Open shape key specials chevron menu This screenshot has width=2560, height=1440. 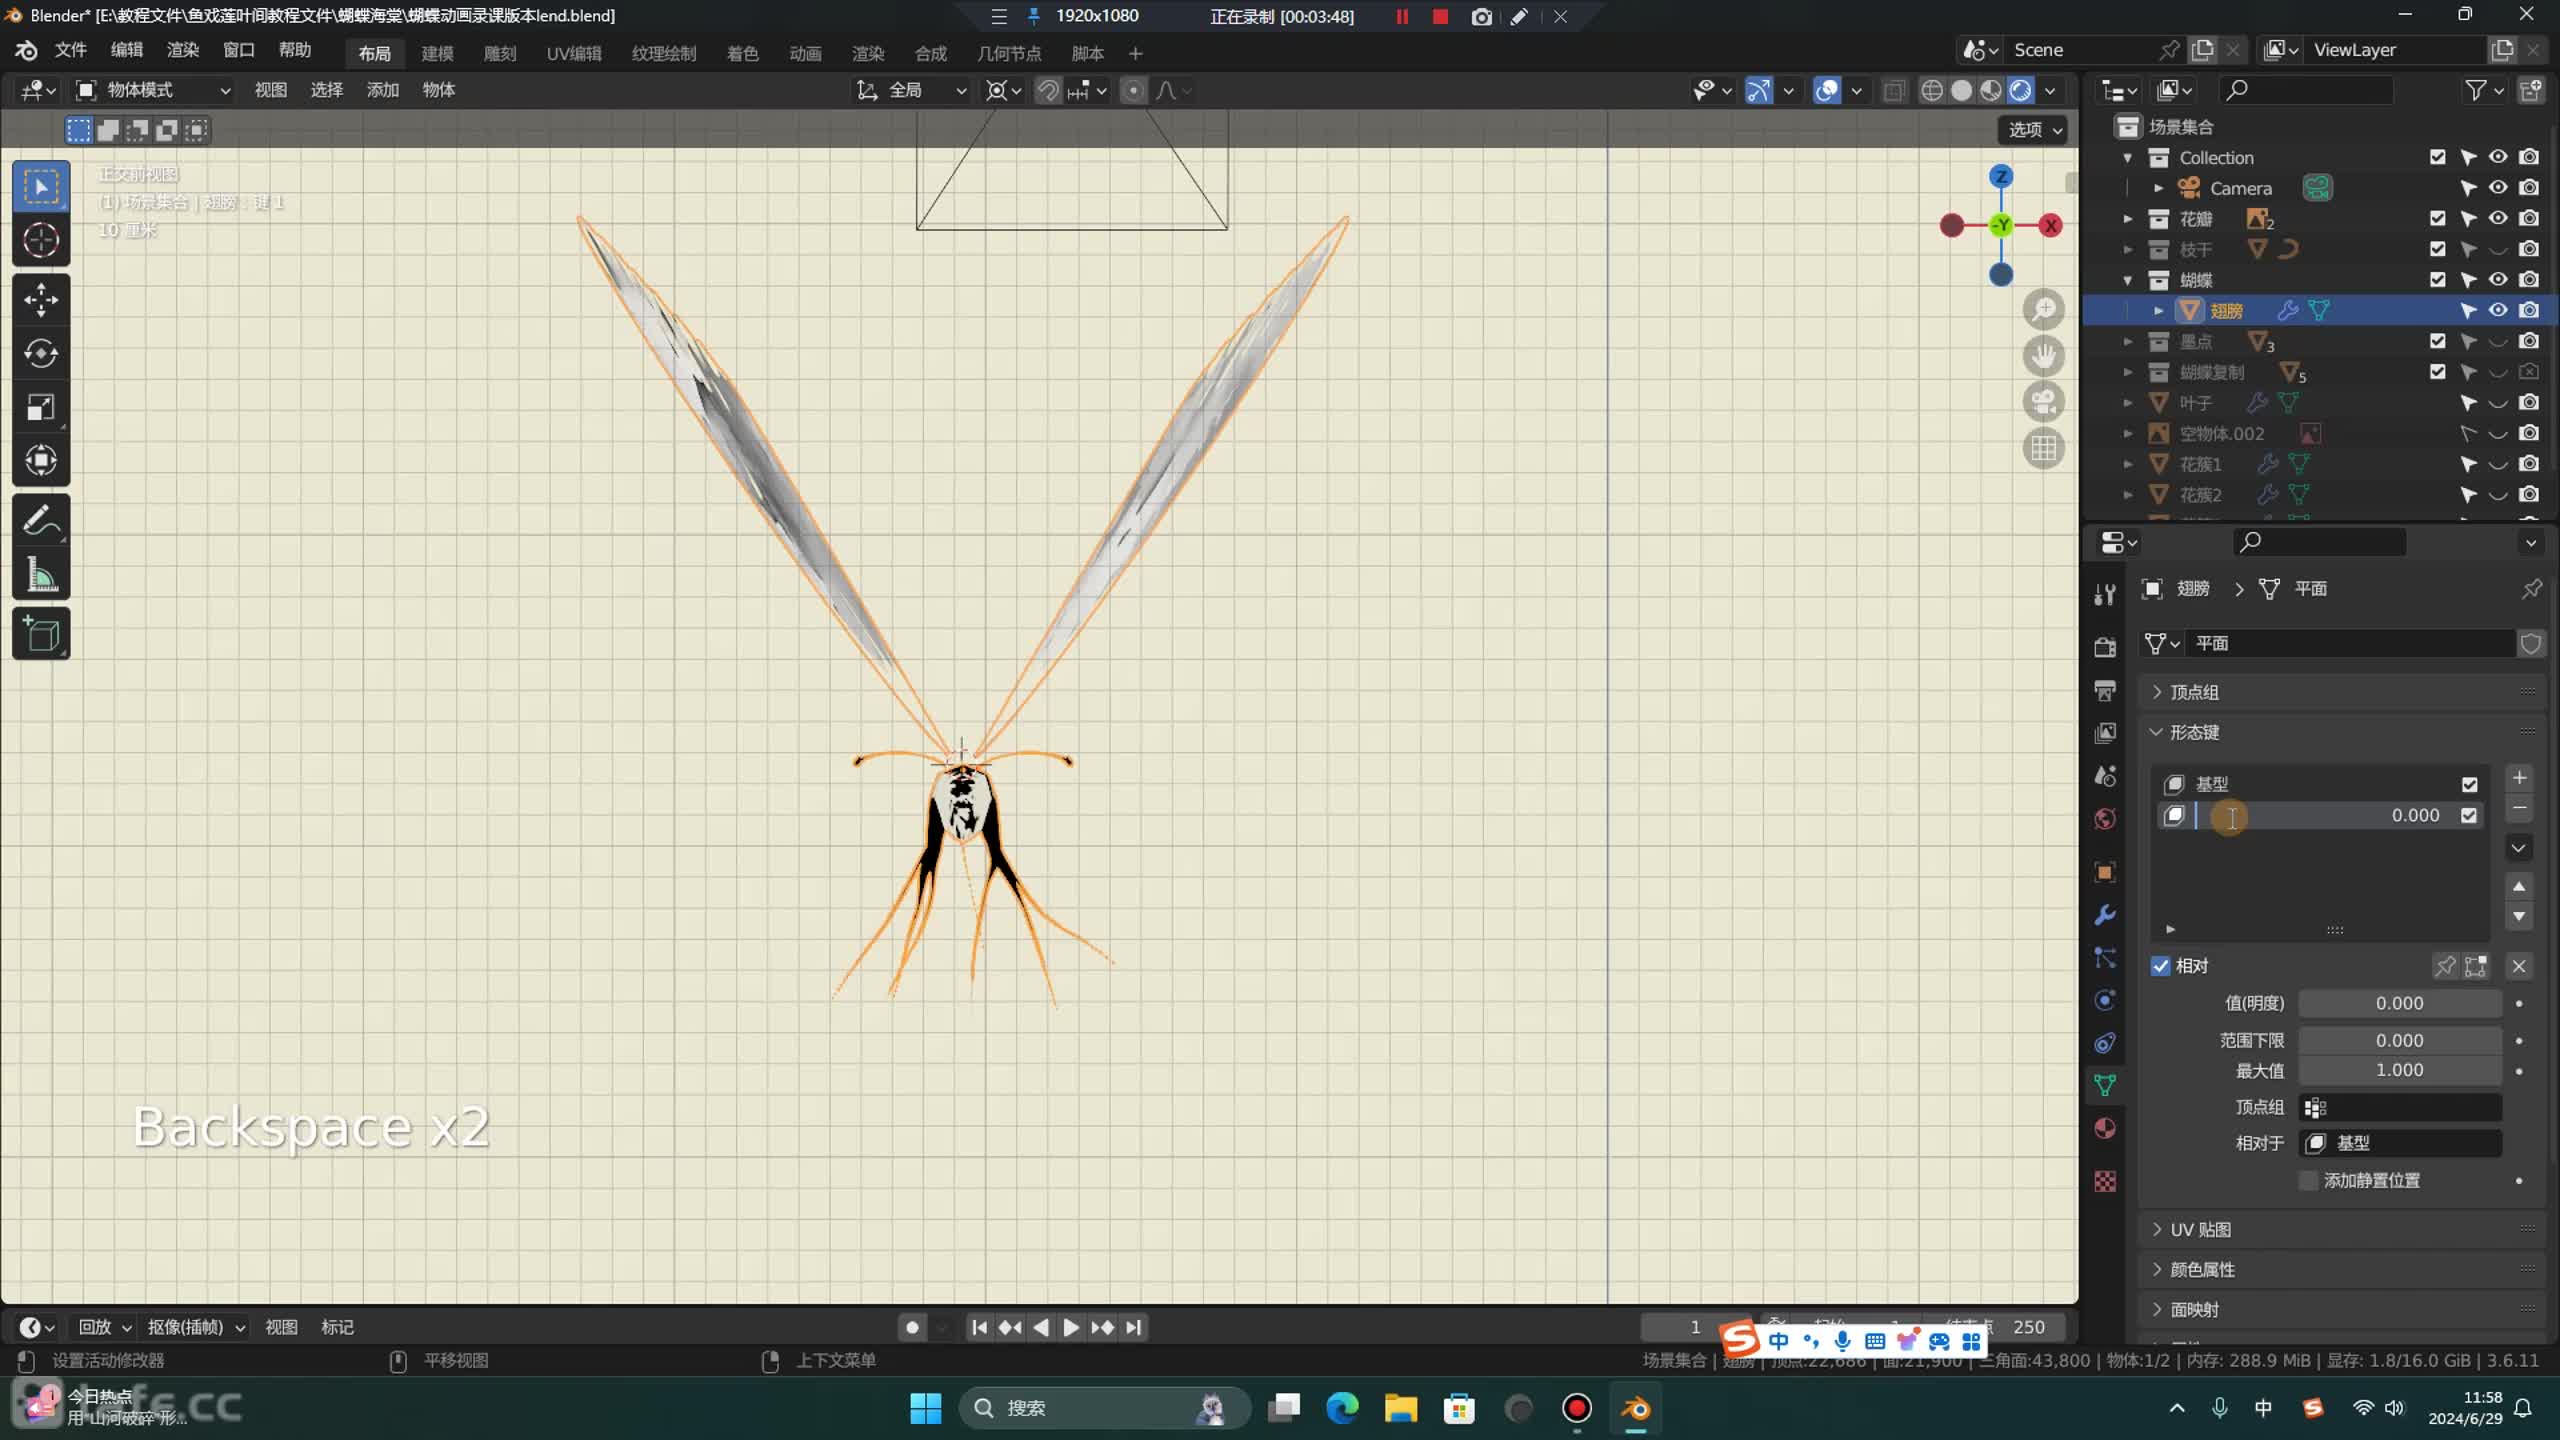(x=2519, y=848)
